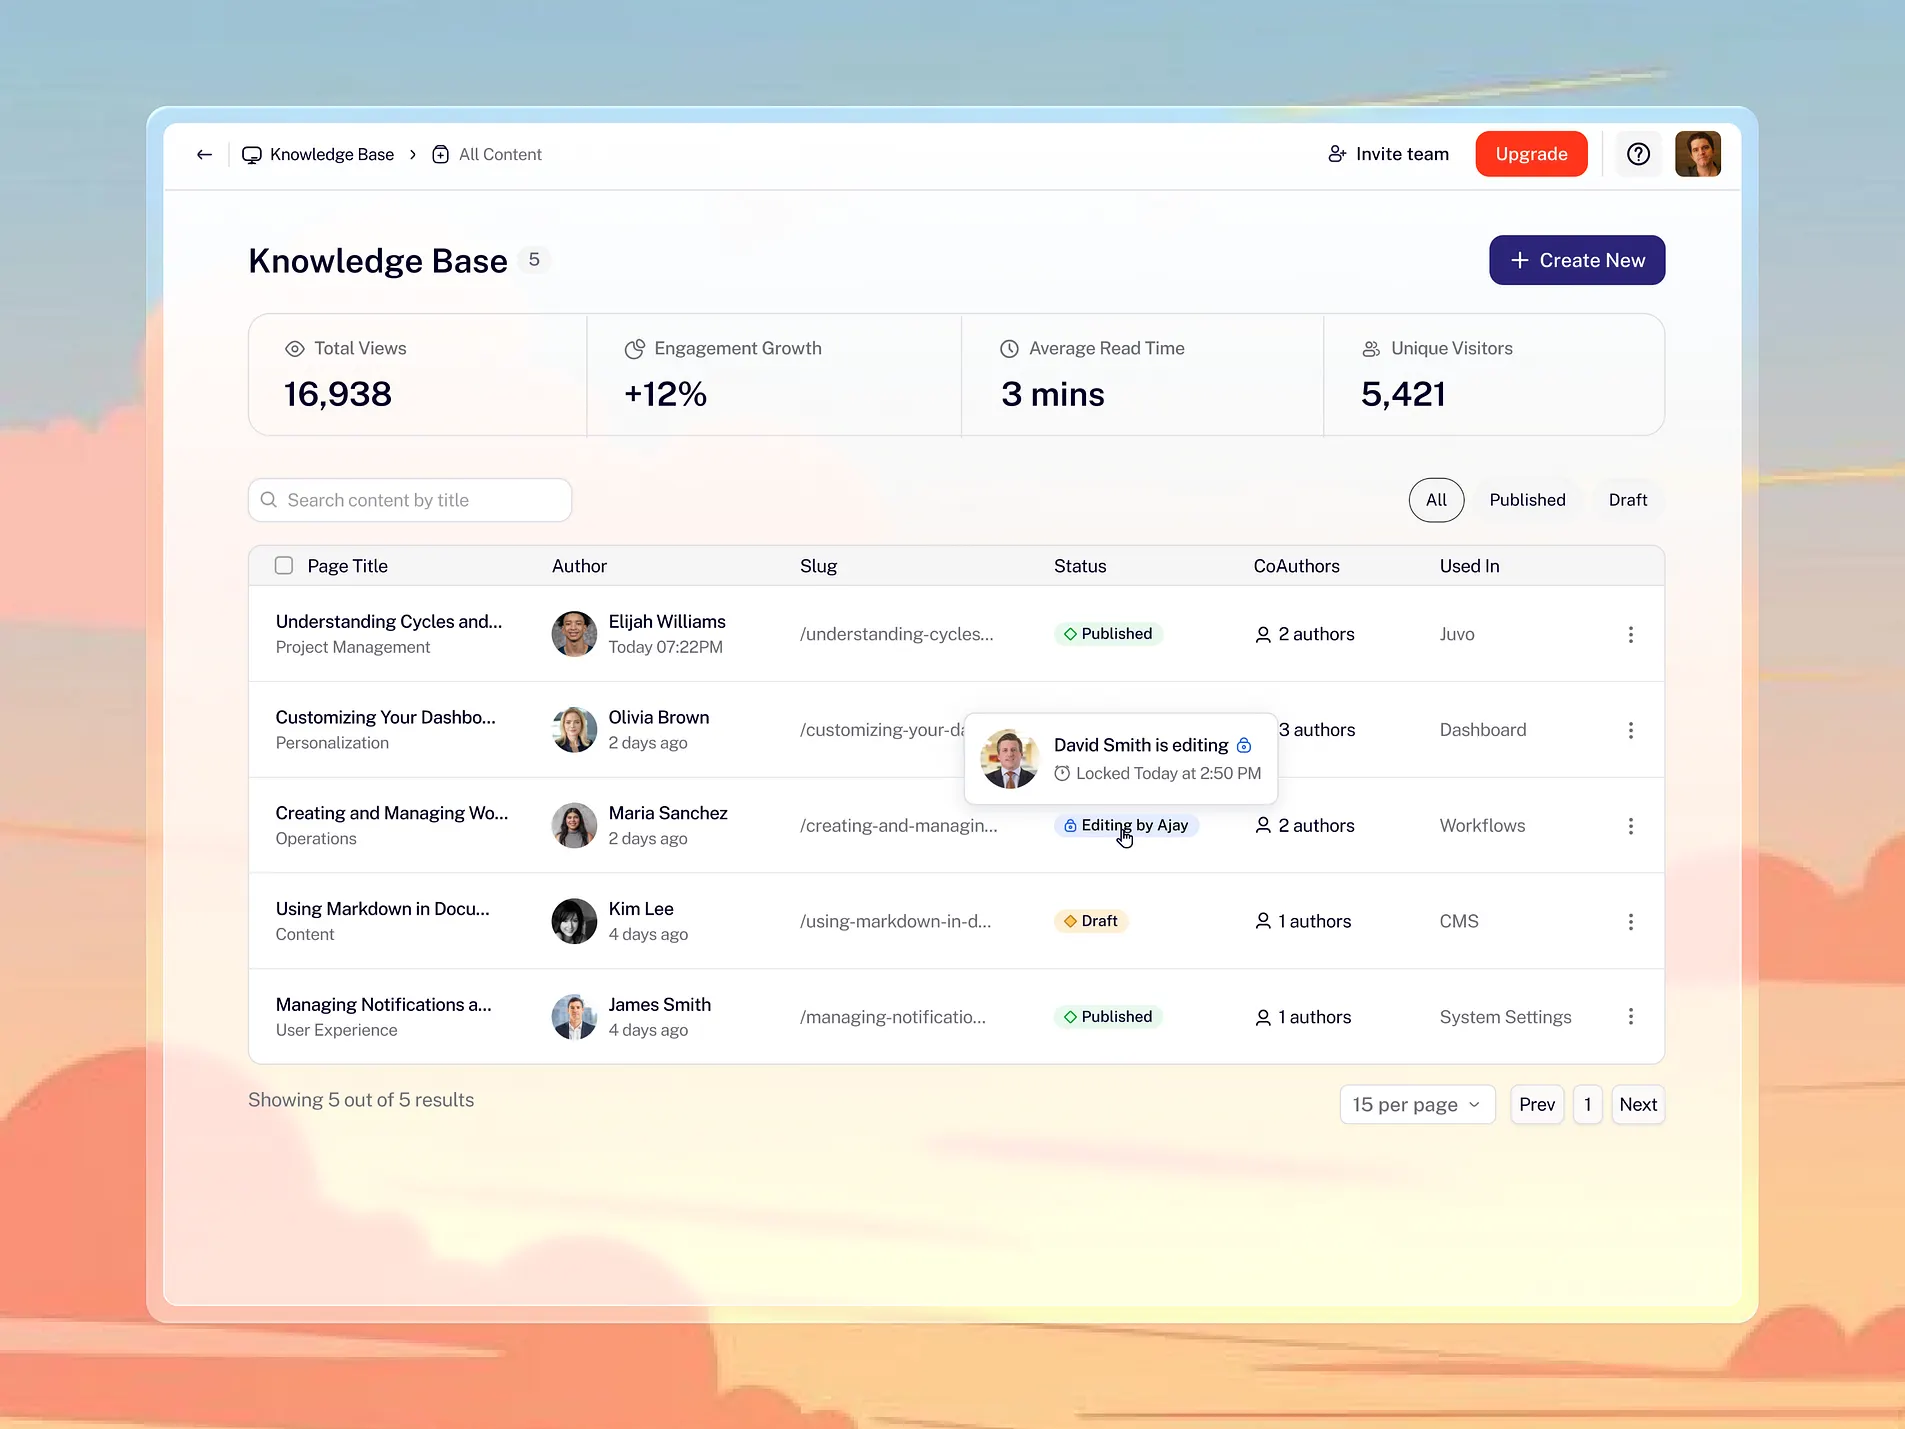Screen dimensions: 1905x1429
Task: Open three-dot menu for Customizing Your Dashboard row
Action: tap(1630, 730)
